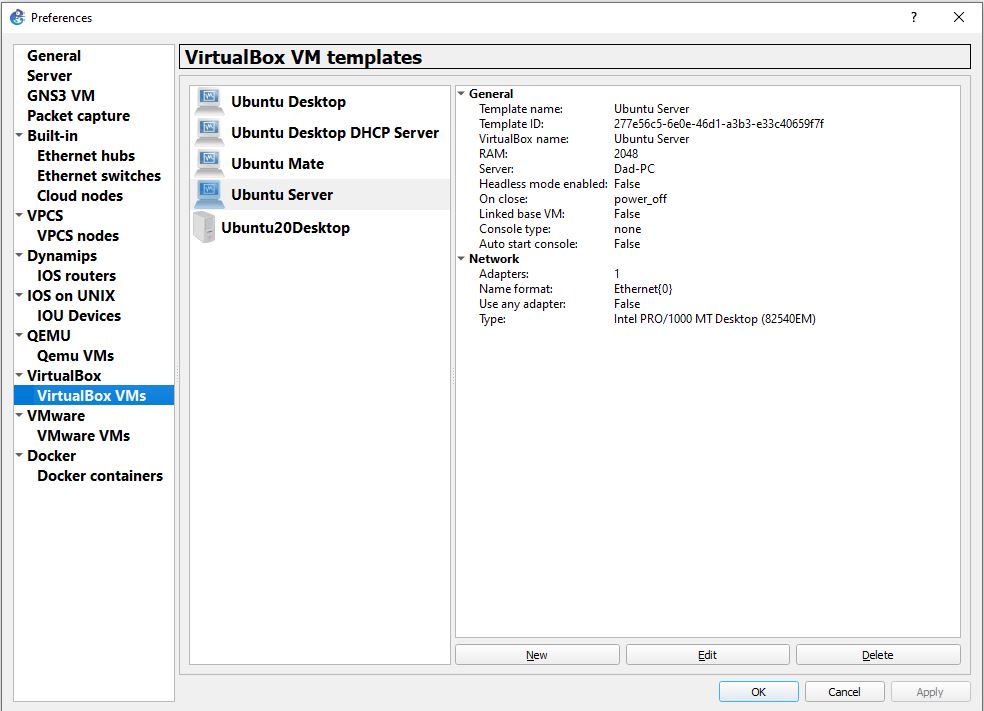Viewport: 984px width, 711px height.
Task: Select the Ubuntu Desktop template name
Action: point(288,102)
